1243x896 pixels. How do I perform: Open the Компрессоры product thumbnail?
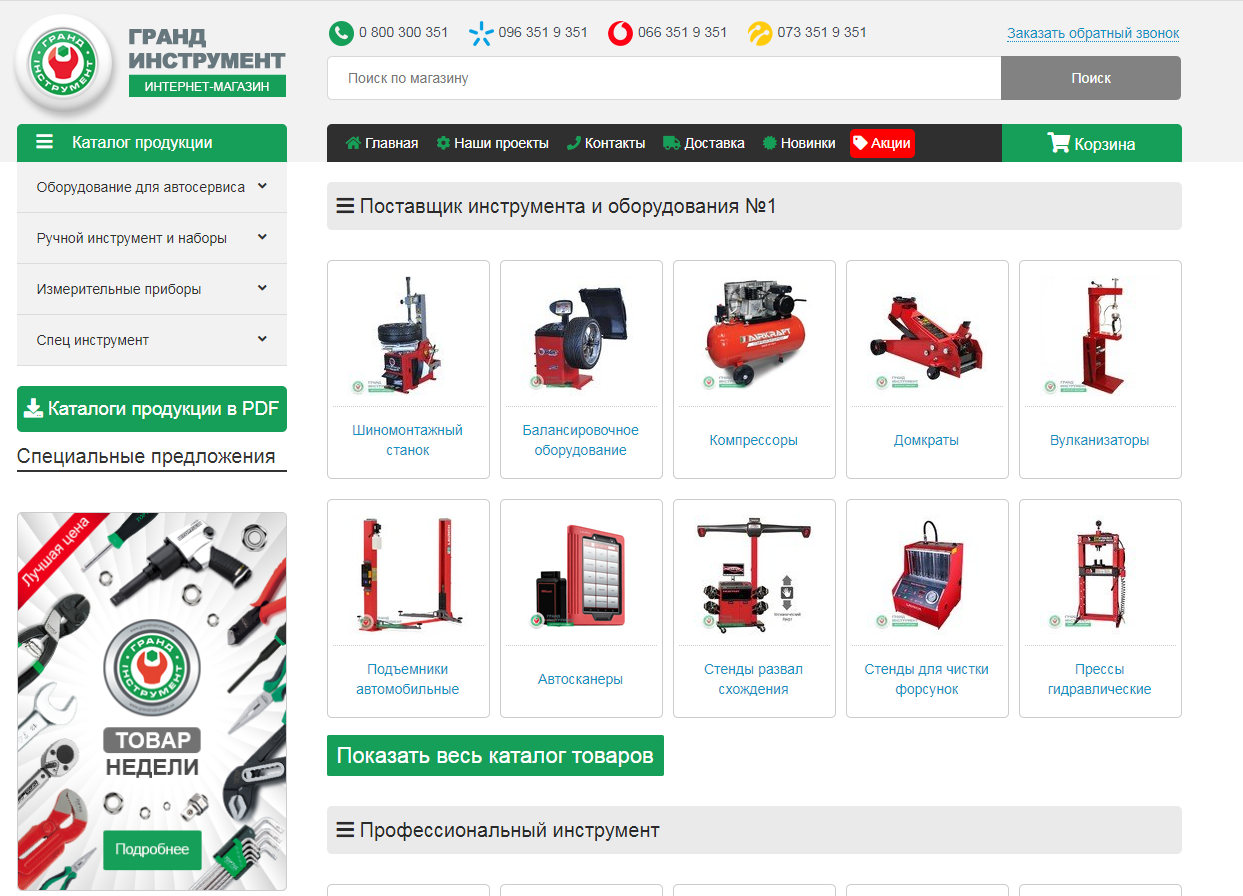(x=754, y=335)
